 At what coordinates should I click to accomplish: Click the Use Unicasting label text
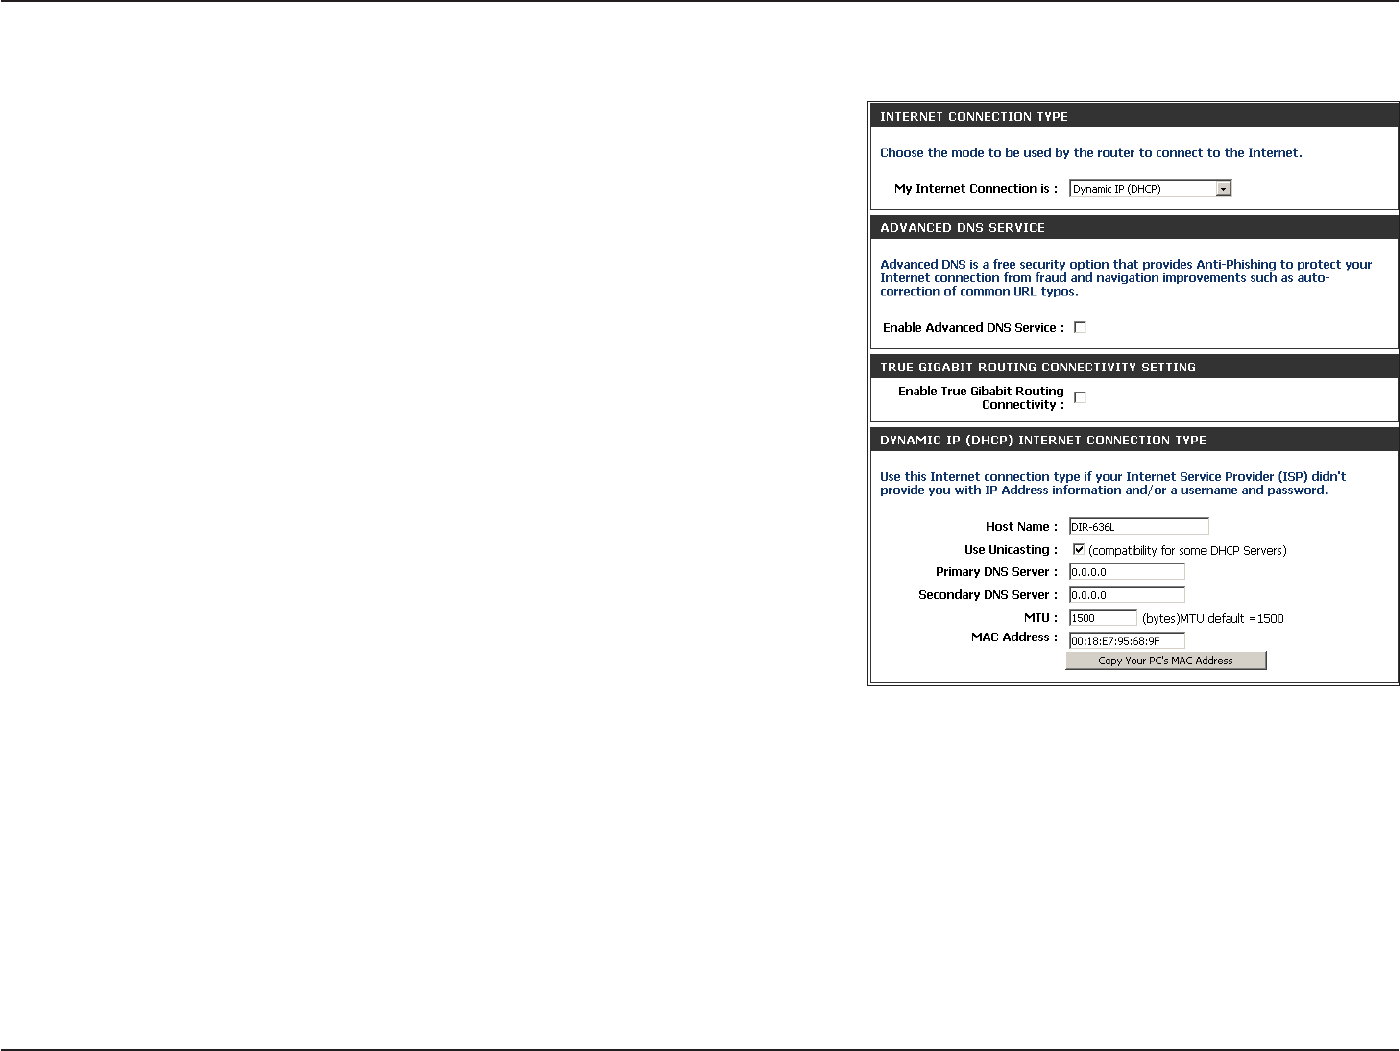1010,550
